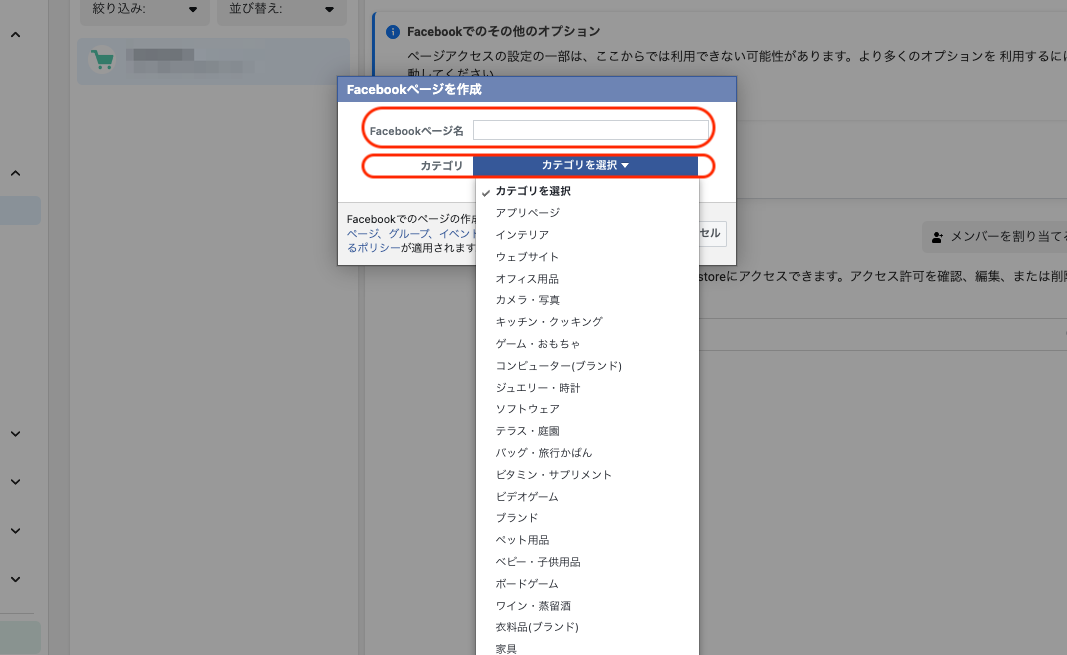1067x655 pixels.
Task: Choose アプリページ from category list
Action: [x=587, y=213]
